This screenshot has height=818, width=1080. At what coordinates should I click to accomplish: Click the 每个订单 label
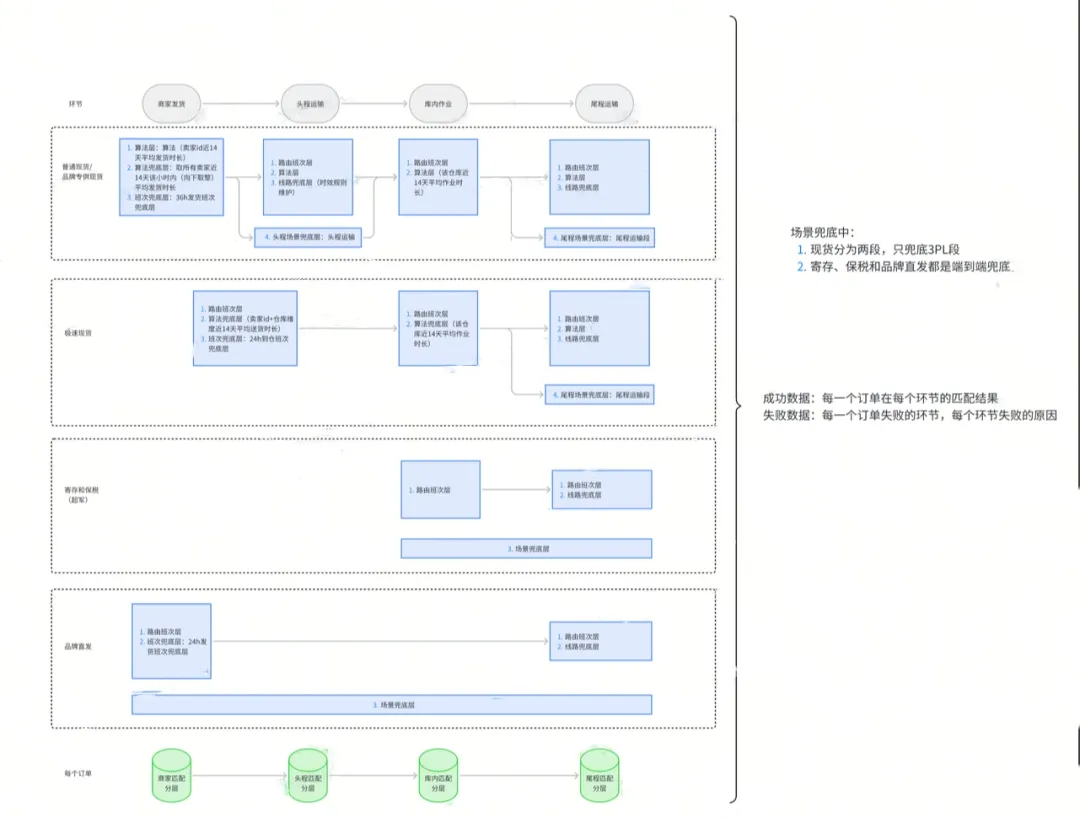coord(78,773)
